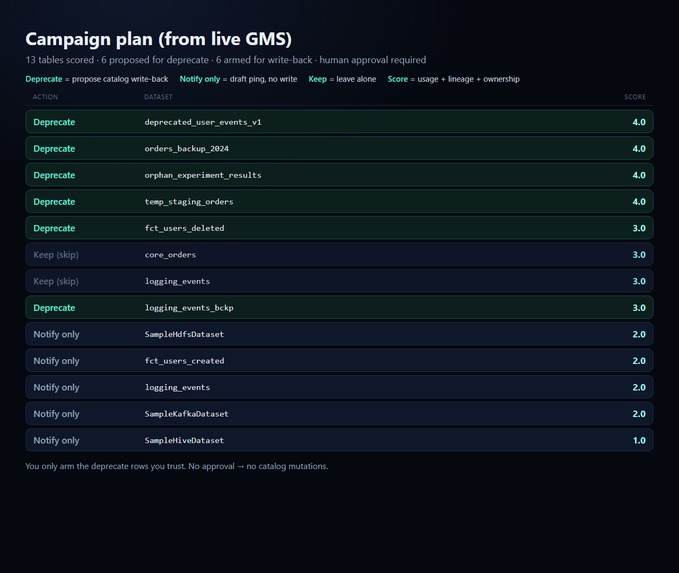Click the 3.0 score for core_orders
Image resolution: width=679 pixels, height=573 pixels.
(639, 255)
